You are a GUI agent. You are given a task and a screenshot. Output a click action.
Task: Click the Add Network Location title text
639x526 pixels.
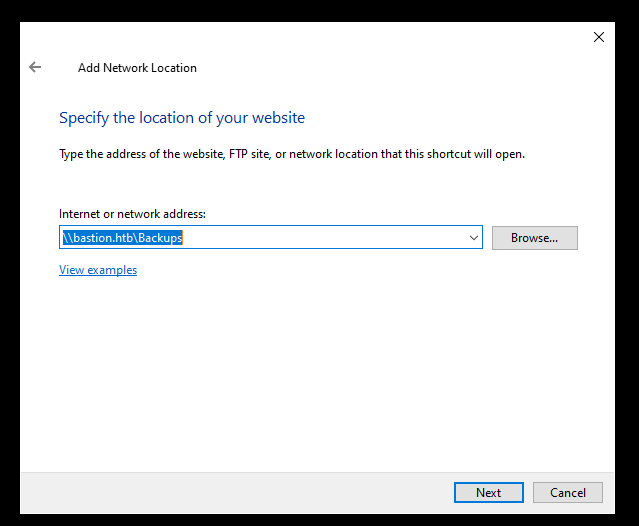point(137,68)
